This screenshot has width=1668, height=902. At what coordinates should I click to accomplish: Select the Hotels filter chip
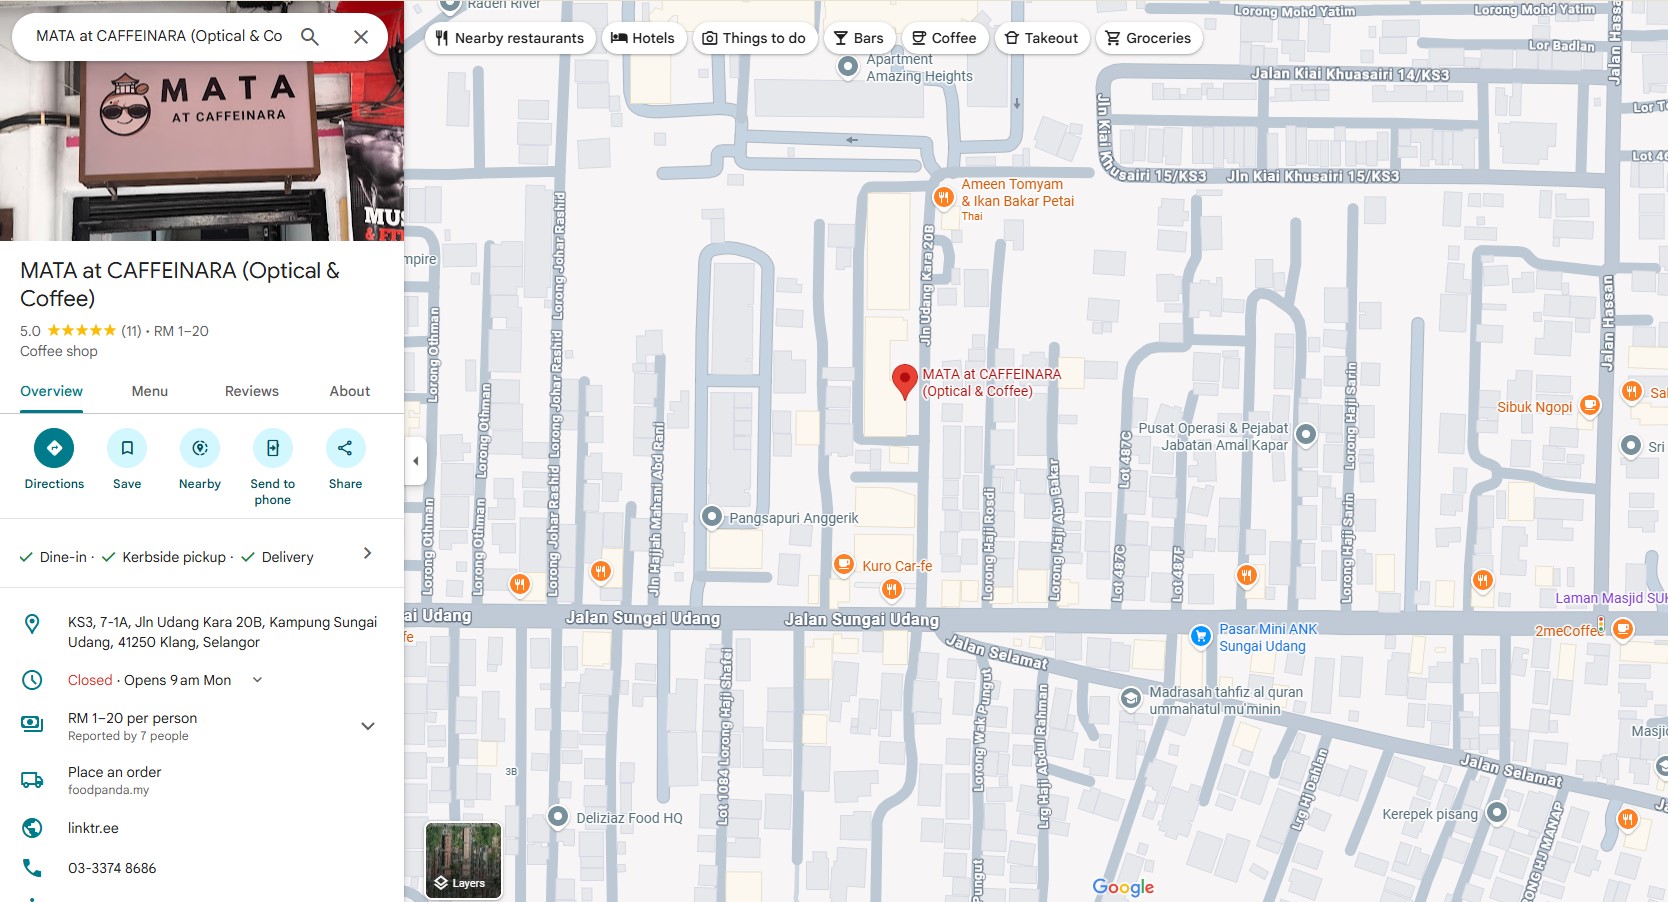[x=644, y=37]
